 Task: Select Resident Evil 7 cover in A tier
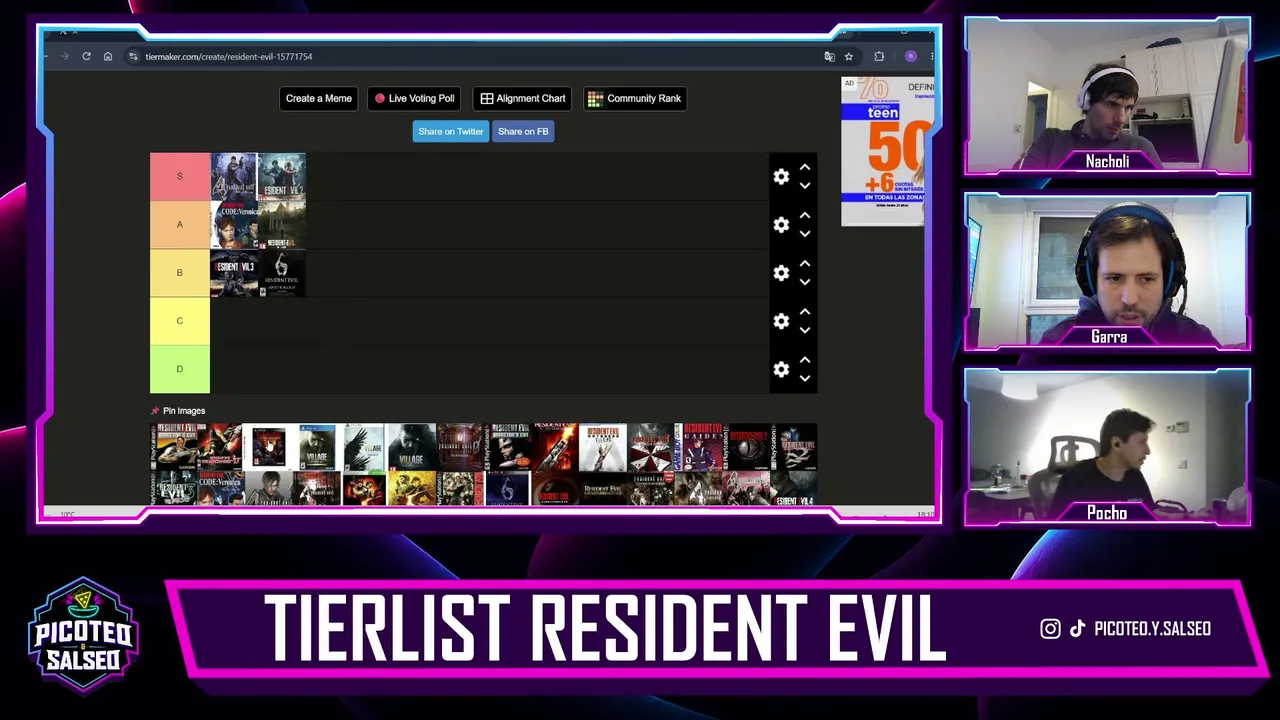[x=282, y=225]
